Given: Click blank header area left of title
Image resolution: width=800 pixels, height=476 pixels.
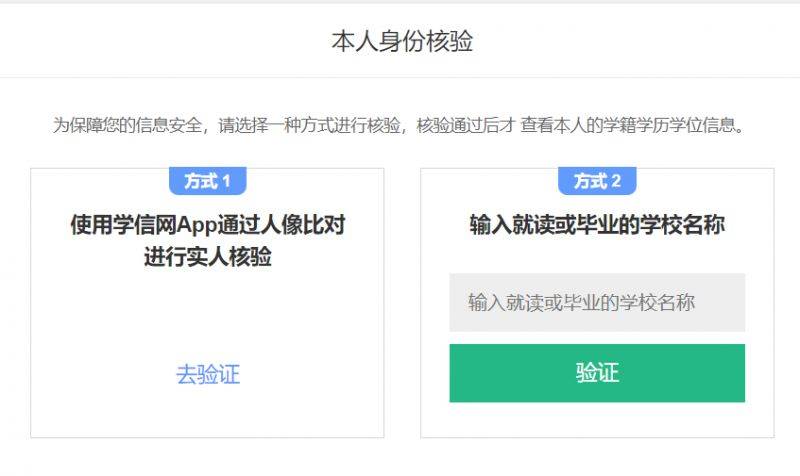Looking at the screenshot, I should [150, 41].
